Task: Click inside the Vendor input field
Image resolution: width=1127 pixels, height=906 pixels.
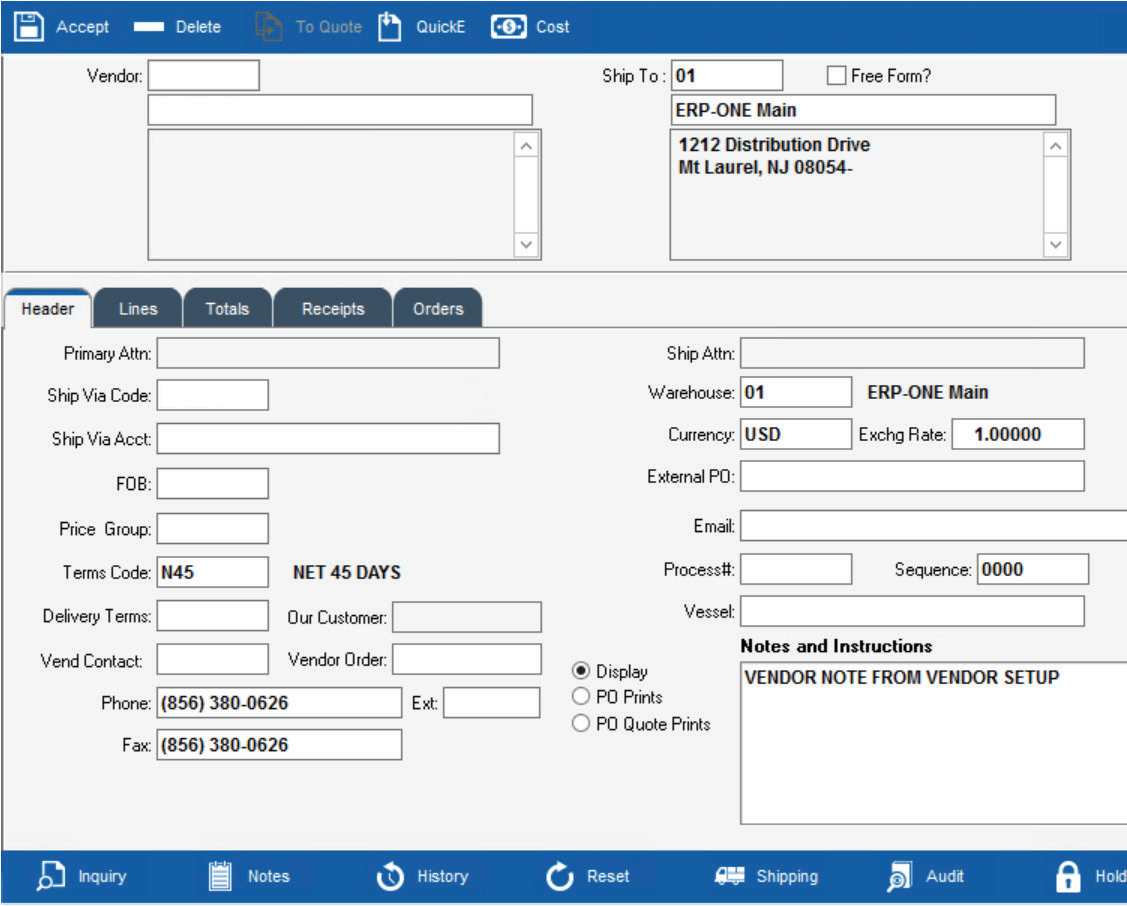Action: pyautogui.click(x=203, y=75)
